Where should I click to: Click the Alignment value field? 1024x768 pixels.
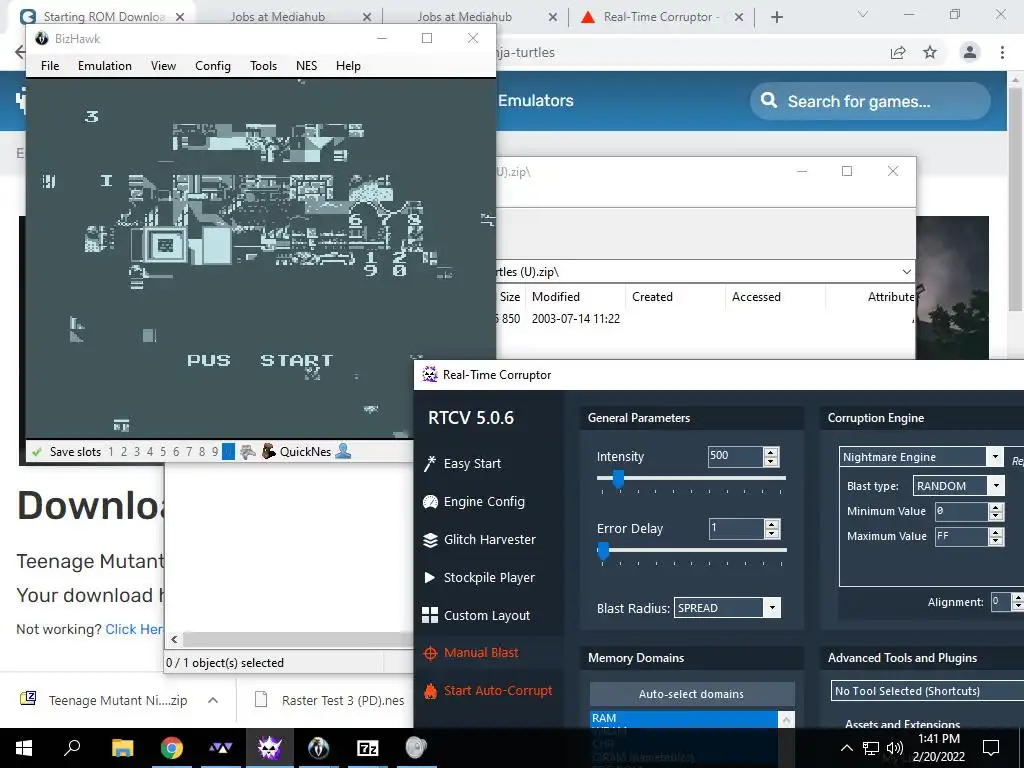point(1000,602)
